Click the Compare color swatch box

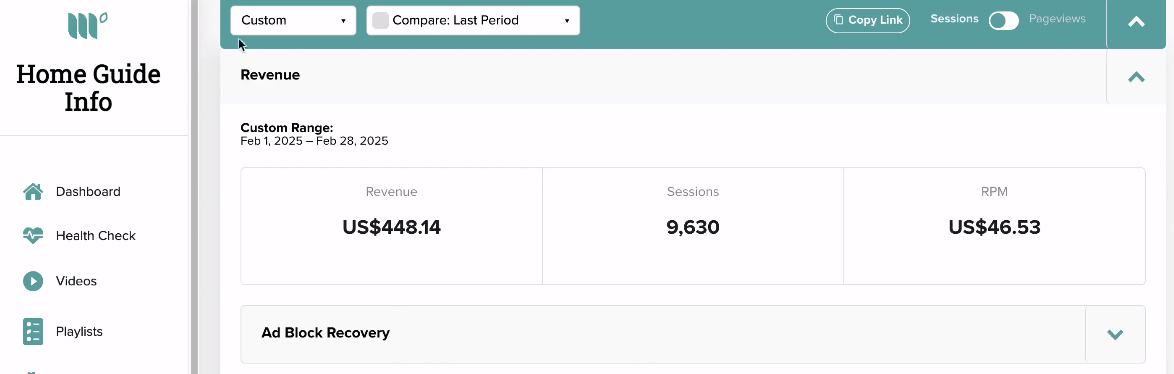coord(380,20)
